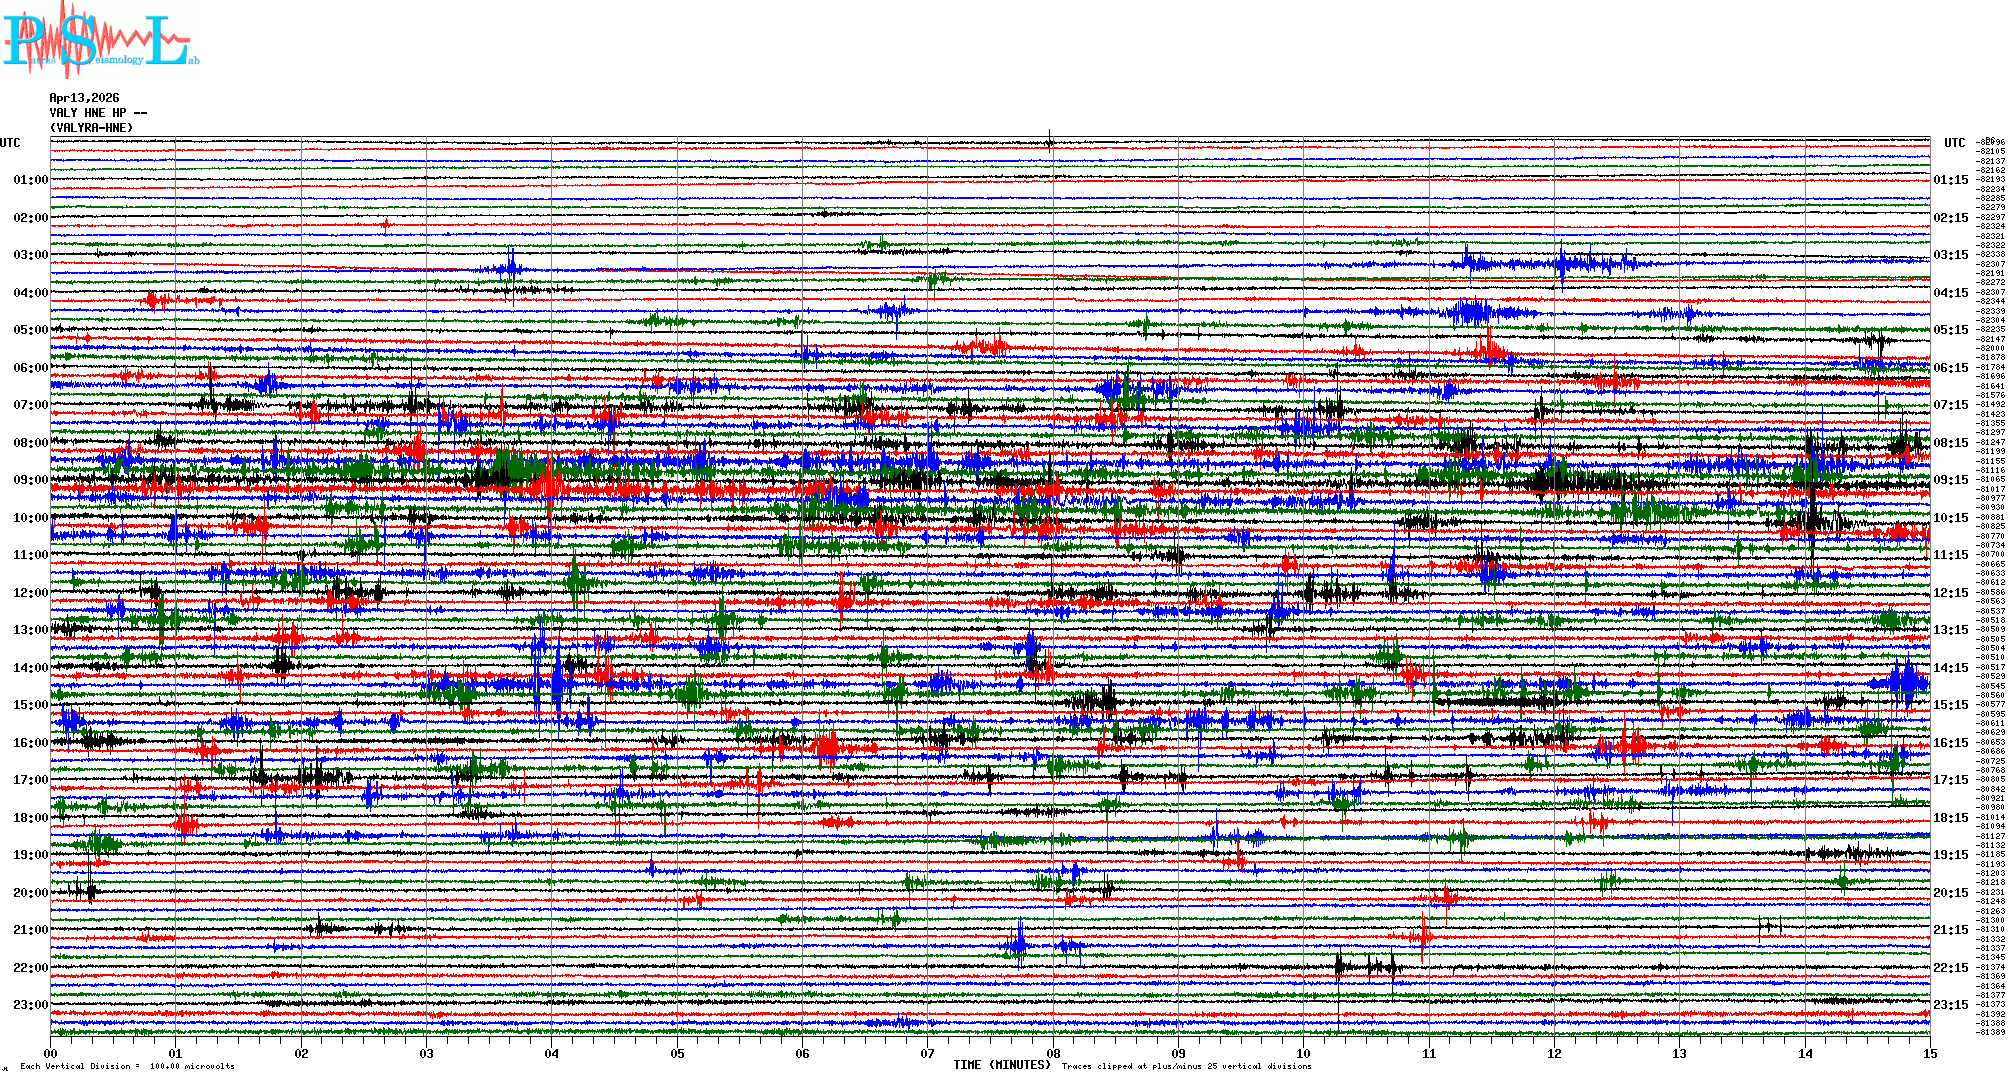Click the 10:15 time label on right
Image resolution: width=2010 pixels, height=1080 pixels.
coord(1950,518)
